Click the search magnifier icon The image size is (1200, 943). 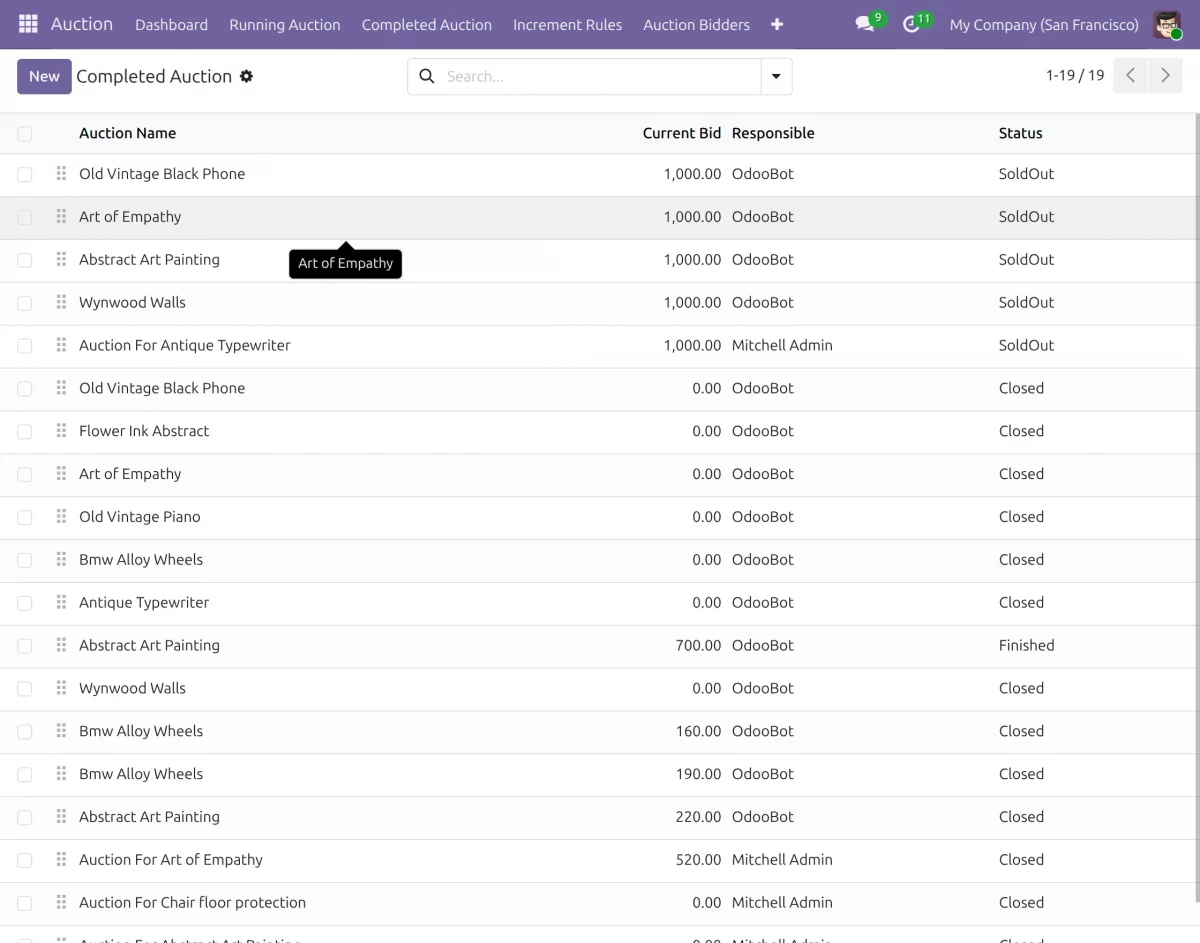pos(427,76)
